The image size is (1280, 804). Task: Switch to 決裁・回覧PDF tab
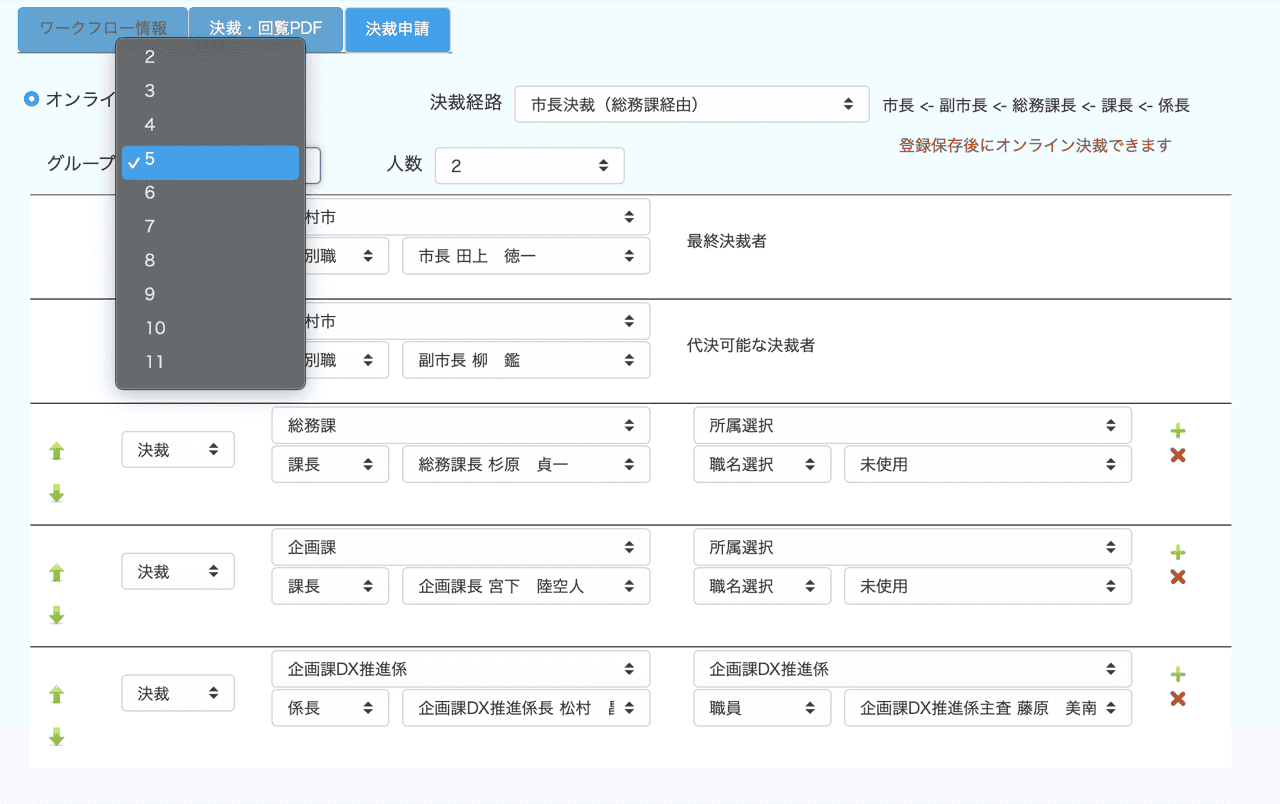266,29
